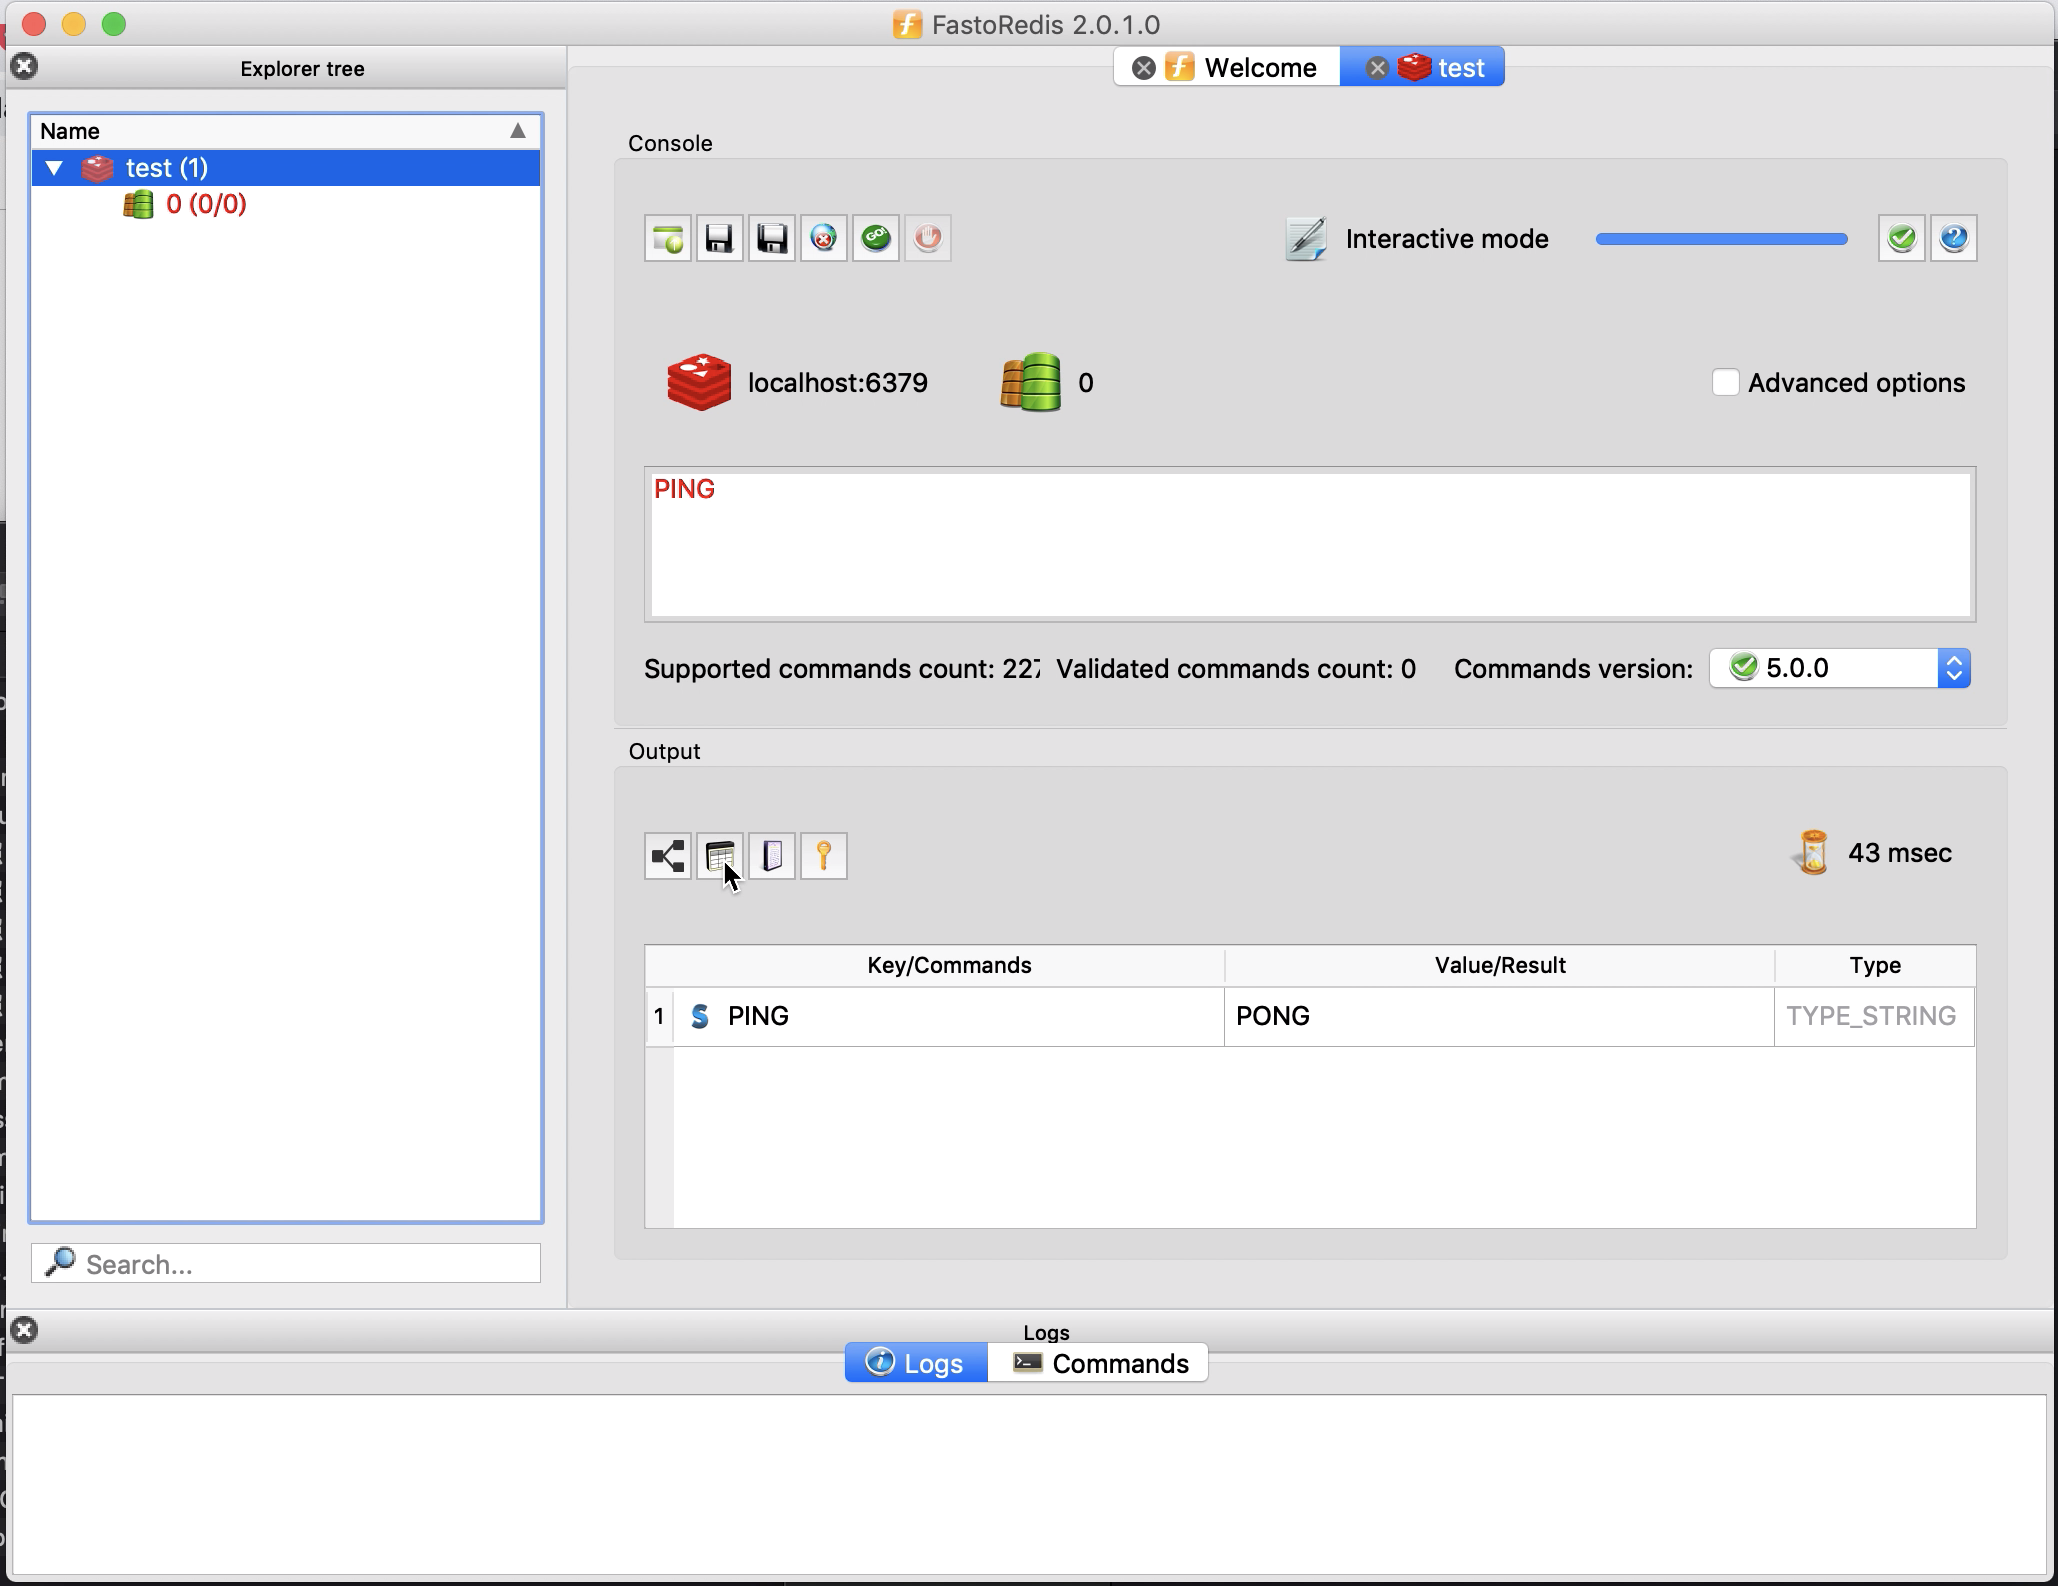The height and width of the screenshot is (1586, 2058).
Task: Click the golden key view icon
Action: 824,856
